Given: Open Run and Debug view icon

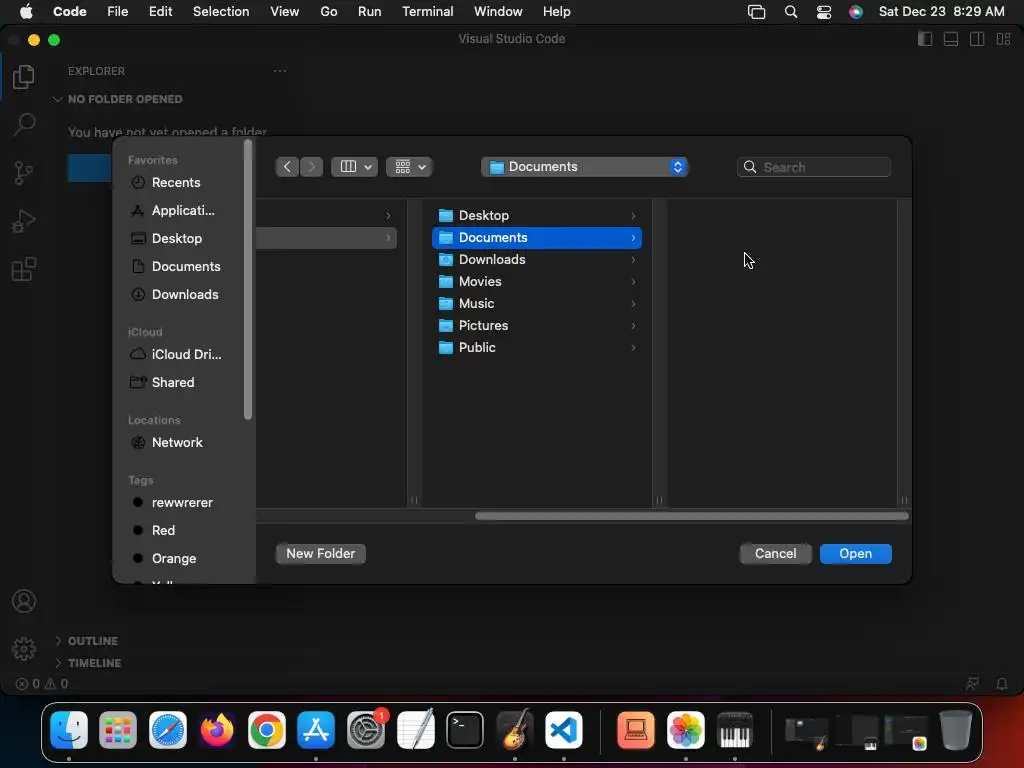Looking at the screenshot, I should click(x=24, y=221).
